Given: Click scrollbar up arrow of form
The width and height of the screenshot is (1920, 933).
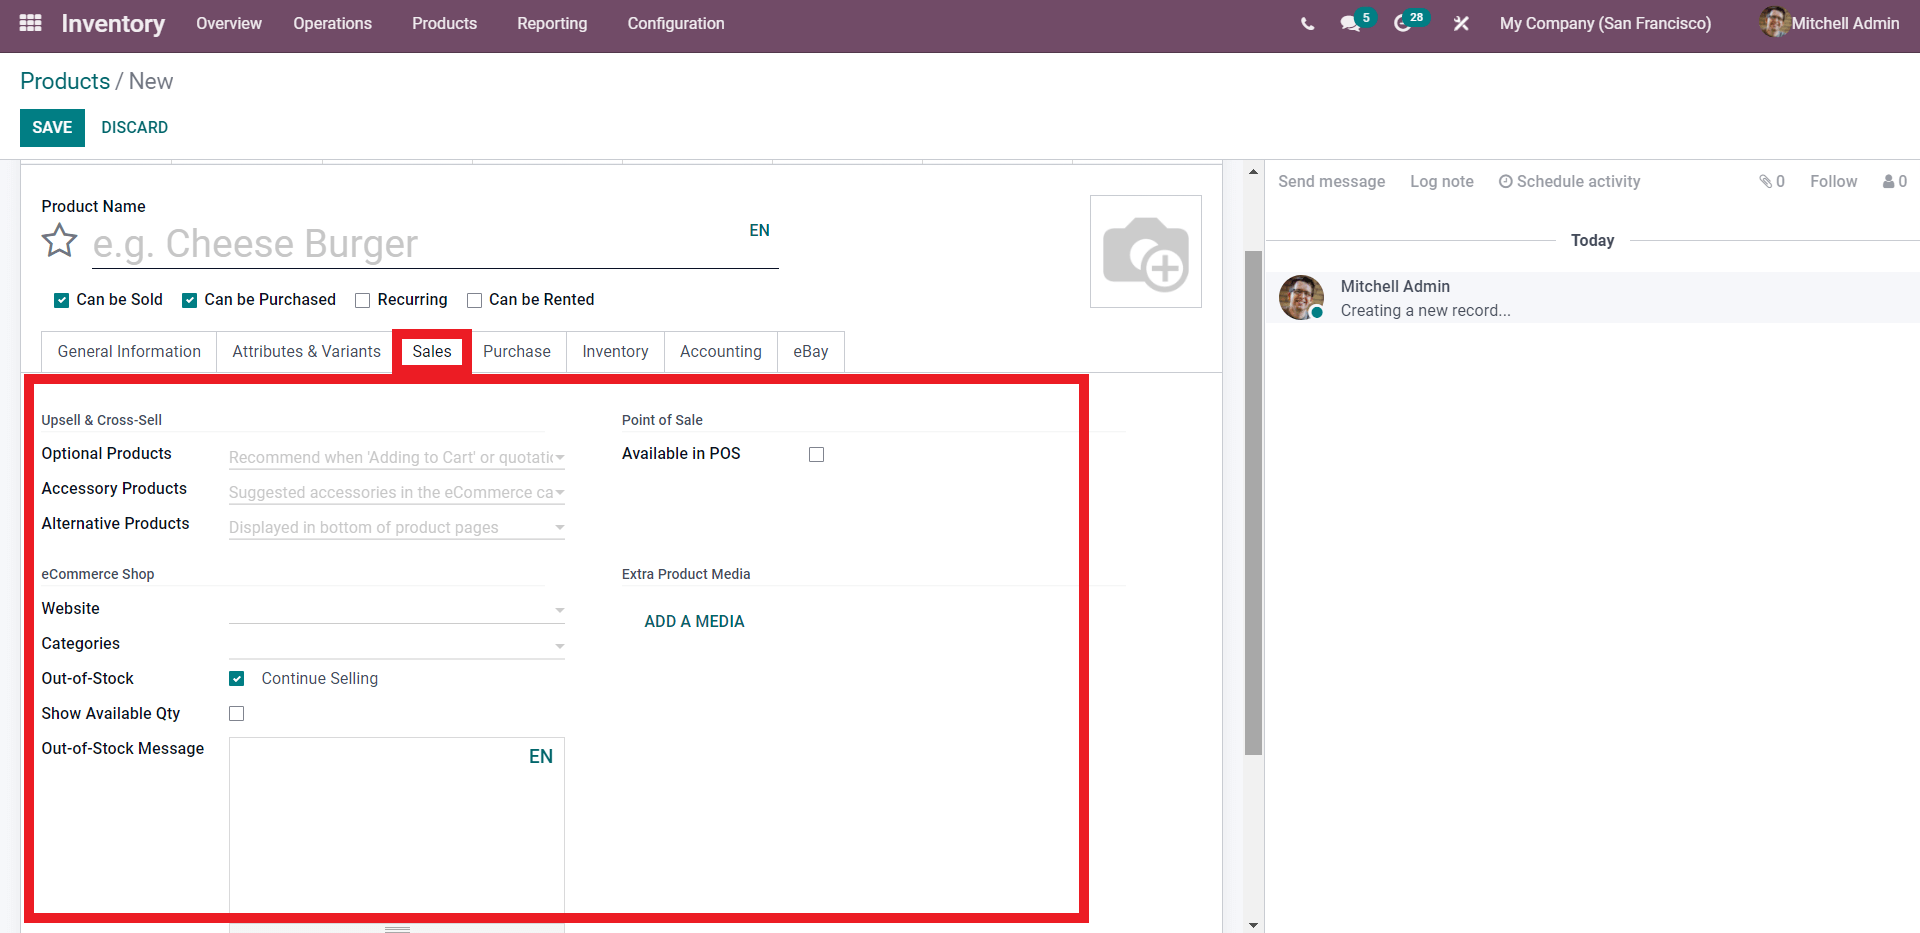Looking at the screenshot, I should tap(1253, 172).
